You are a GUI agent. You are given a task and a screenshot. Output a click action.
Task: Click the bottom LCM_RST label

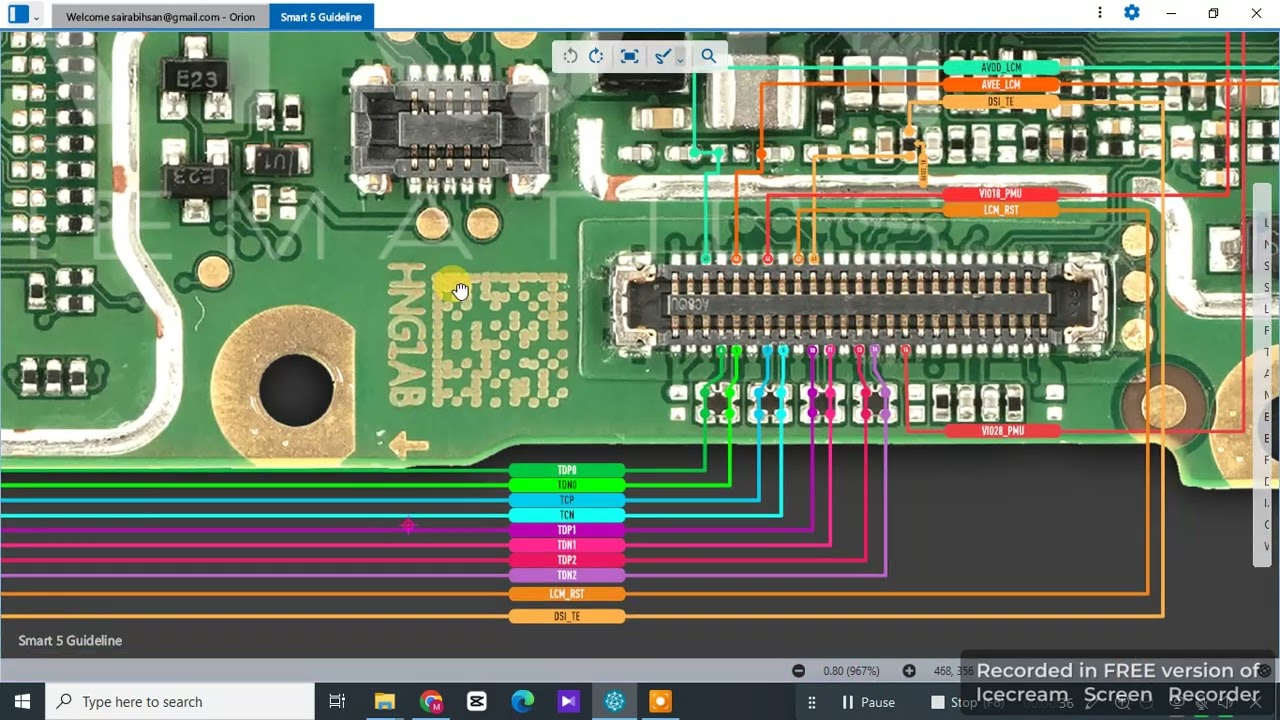pos(567,594)
